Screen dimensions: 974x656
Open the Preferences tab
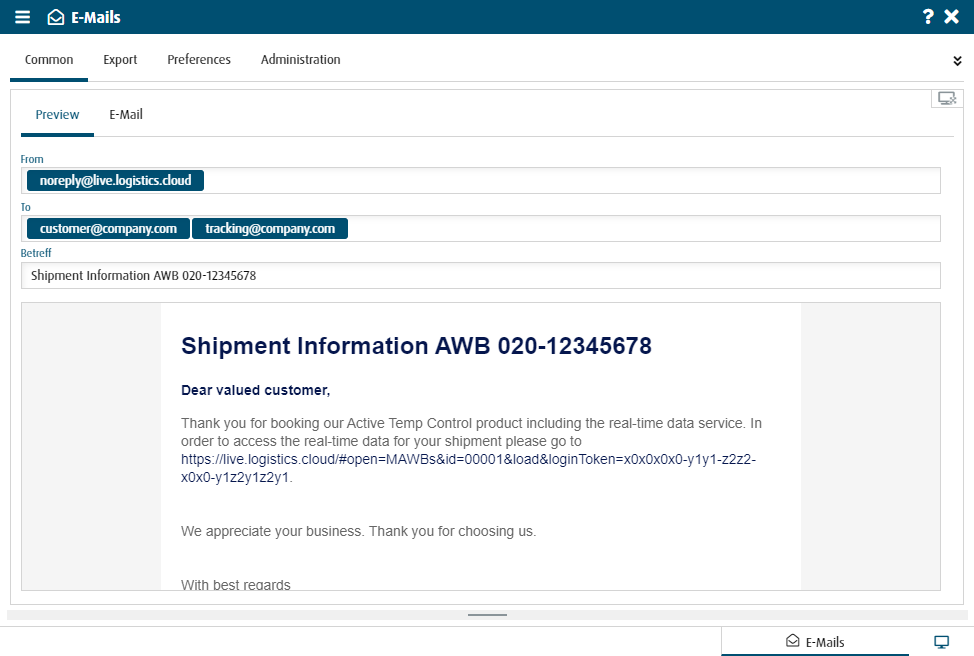pos(199,60)
